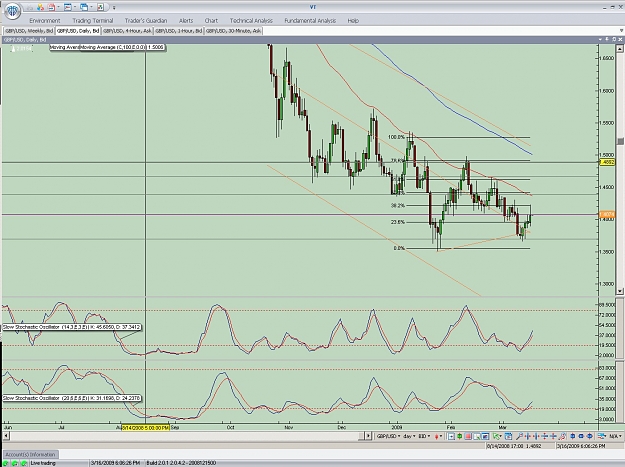Screen dimensions: 625x467
Task: Click the red square icon in chart toolbar
Action: click(468, 437)
